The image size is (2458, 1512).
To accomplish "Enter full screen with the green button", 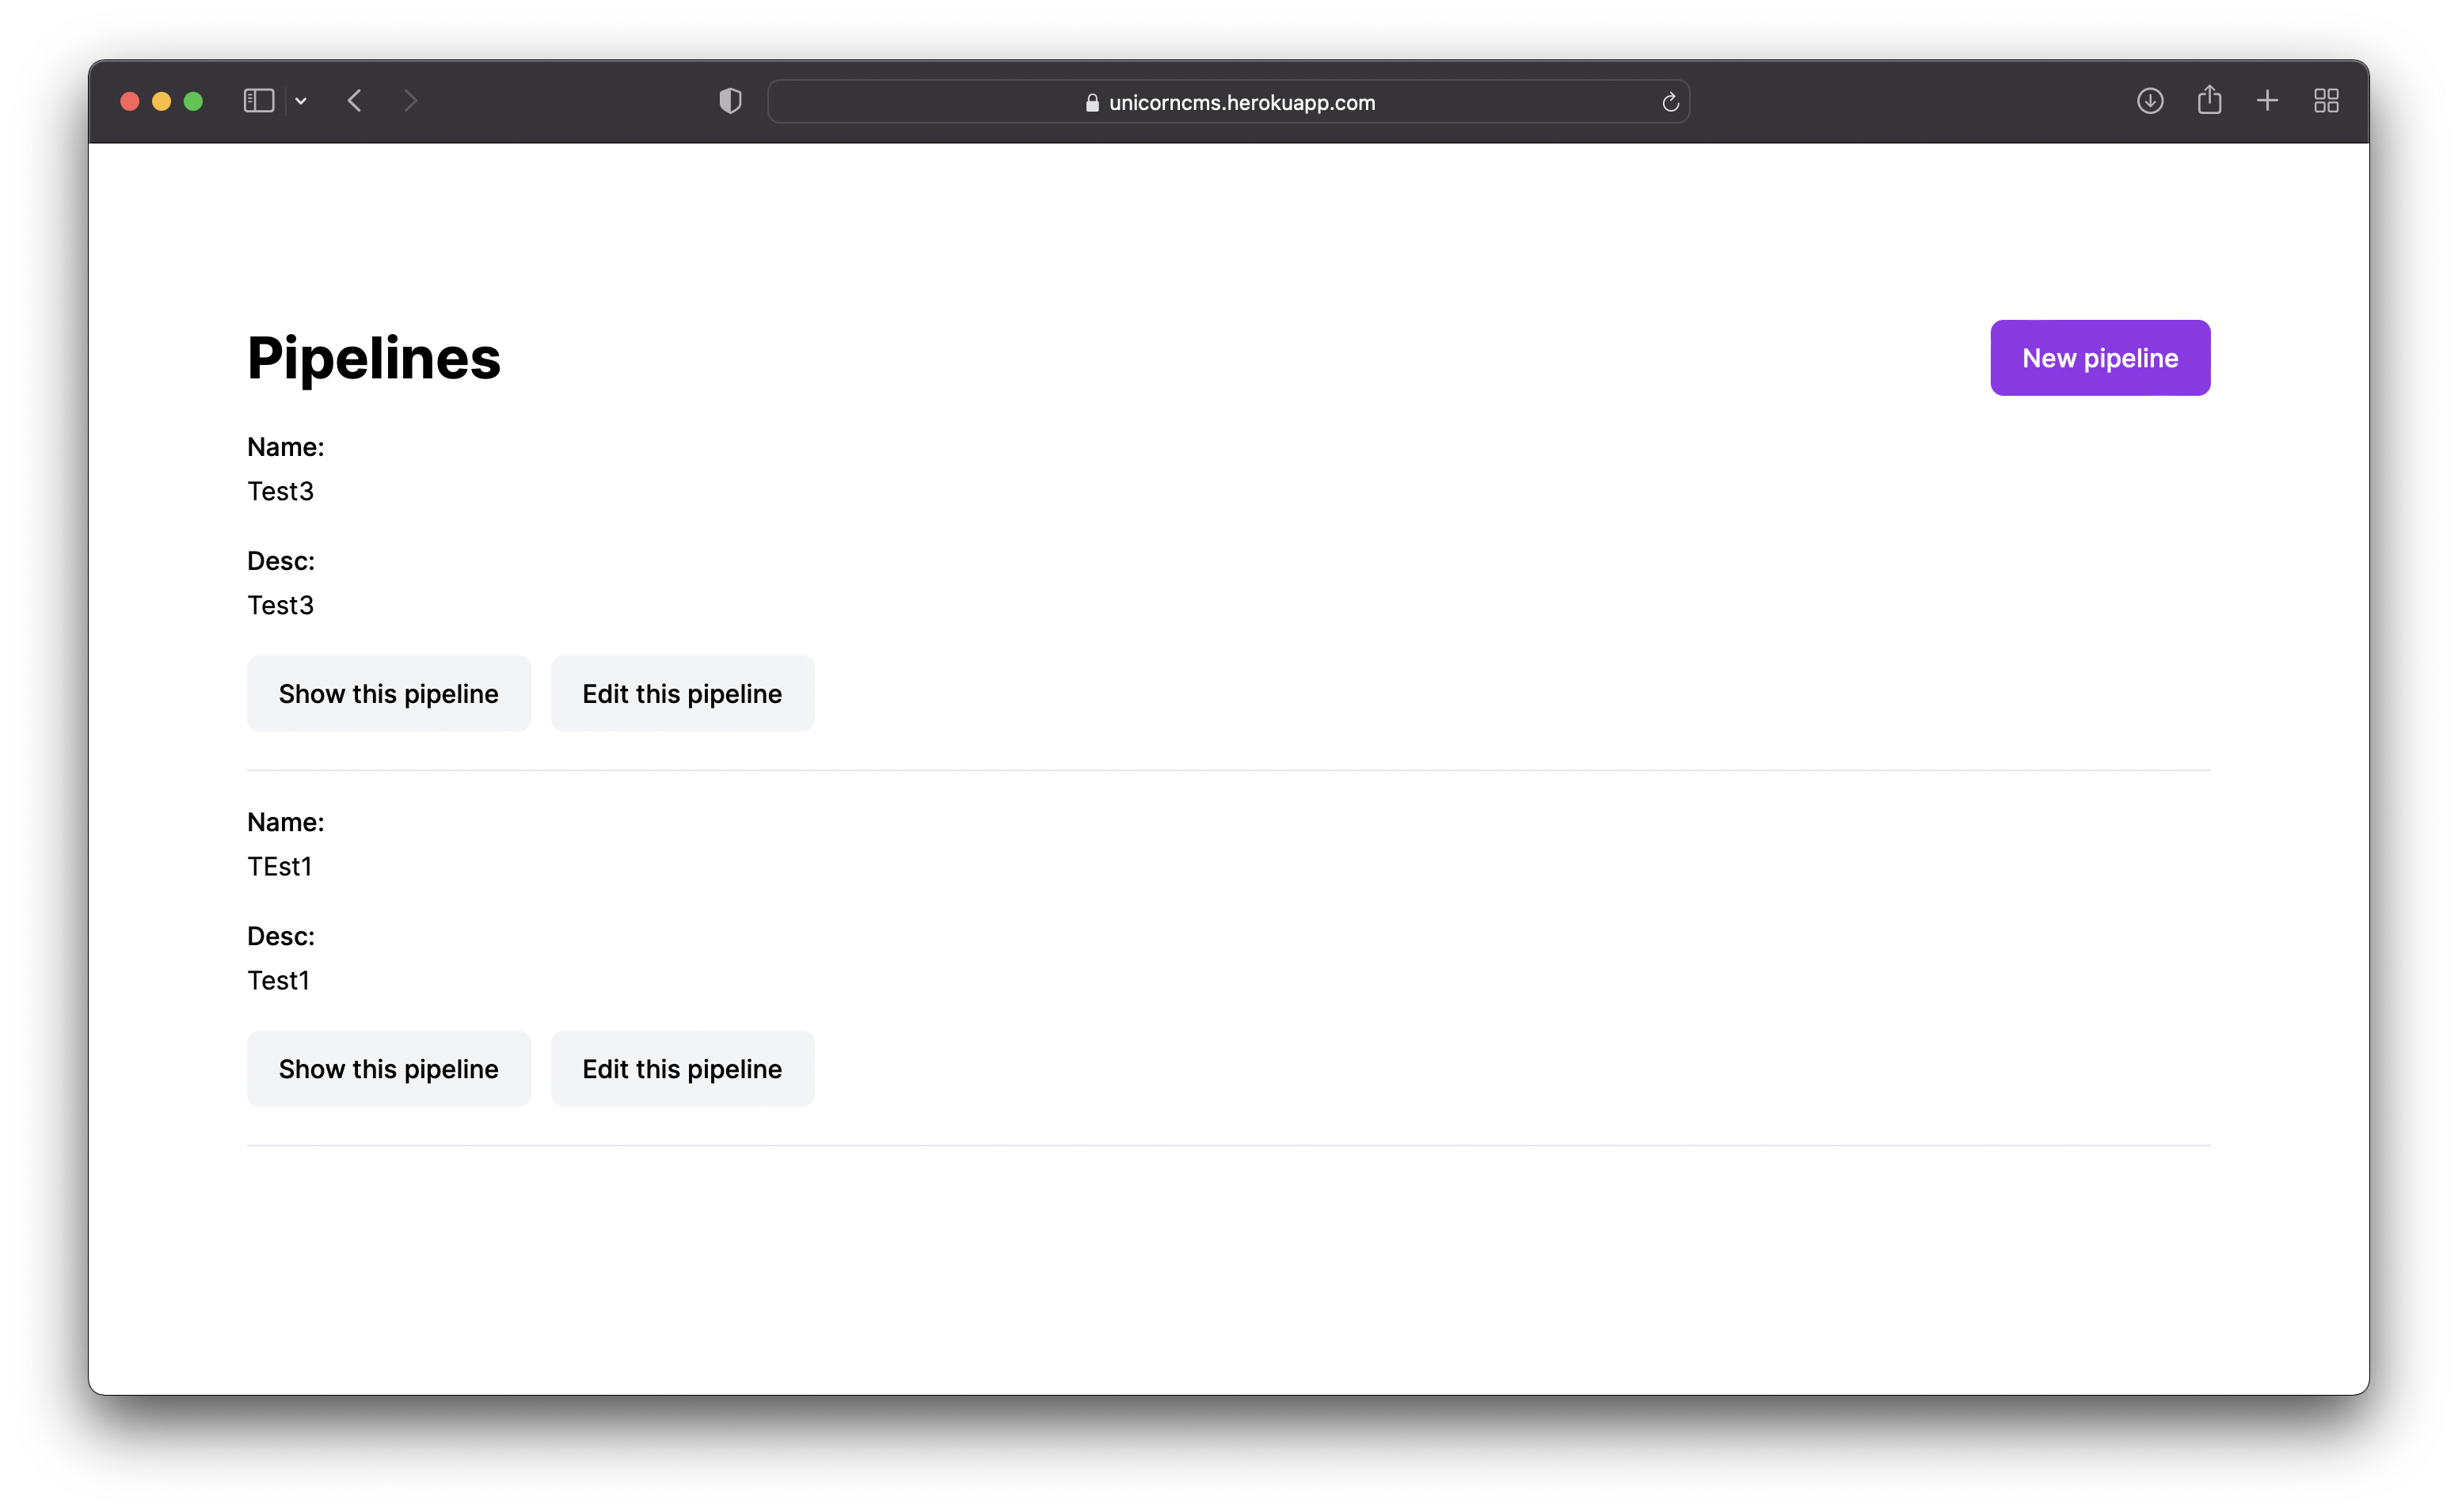I will (193, 101).
